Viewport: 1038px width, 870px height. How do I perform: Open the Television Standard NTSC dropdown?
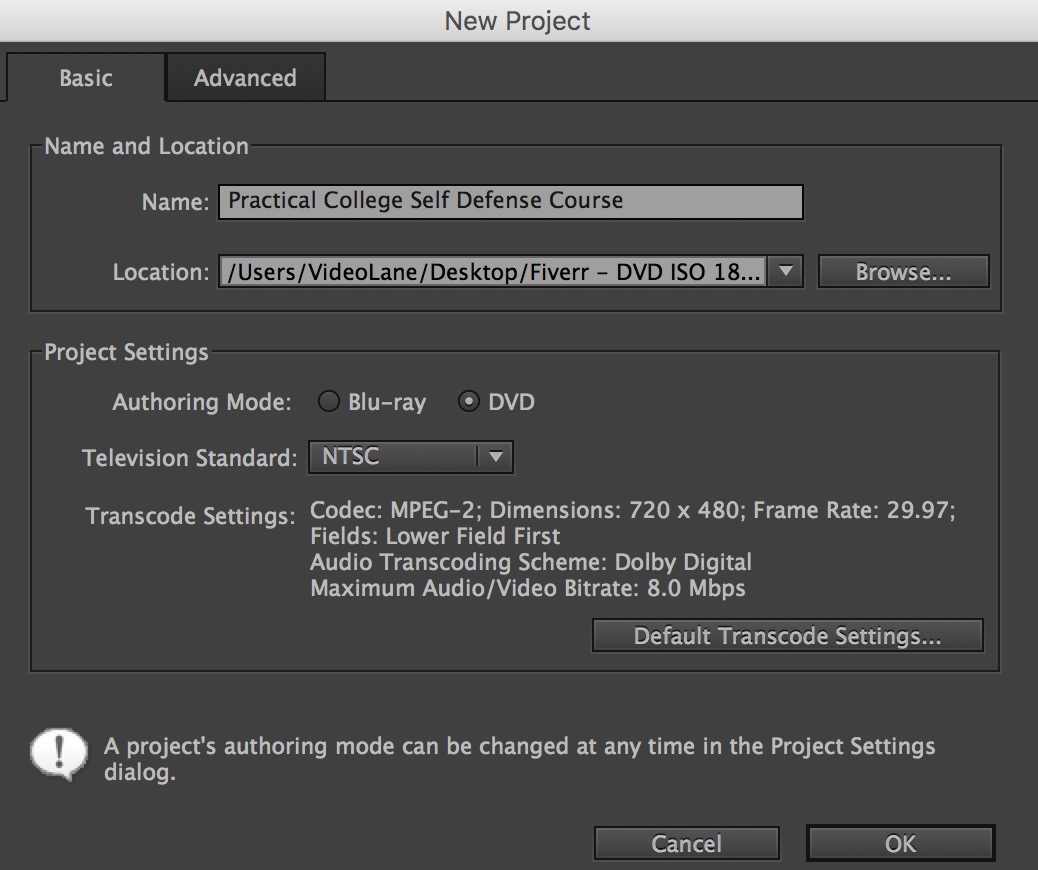click(x=410, y=457)
